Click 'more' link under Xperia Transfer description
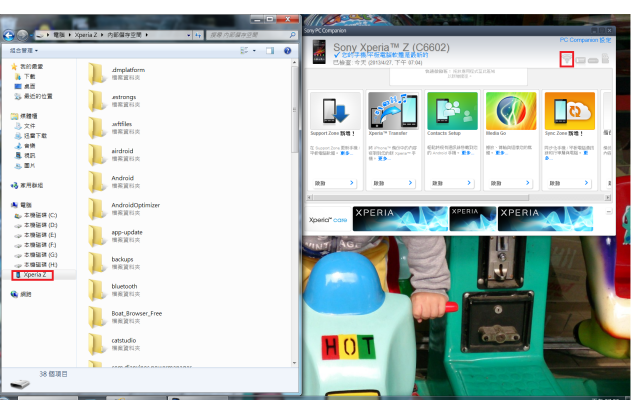Viewport: 640px width, 400px height. pos(383,158)
